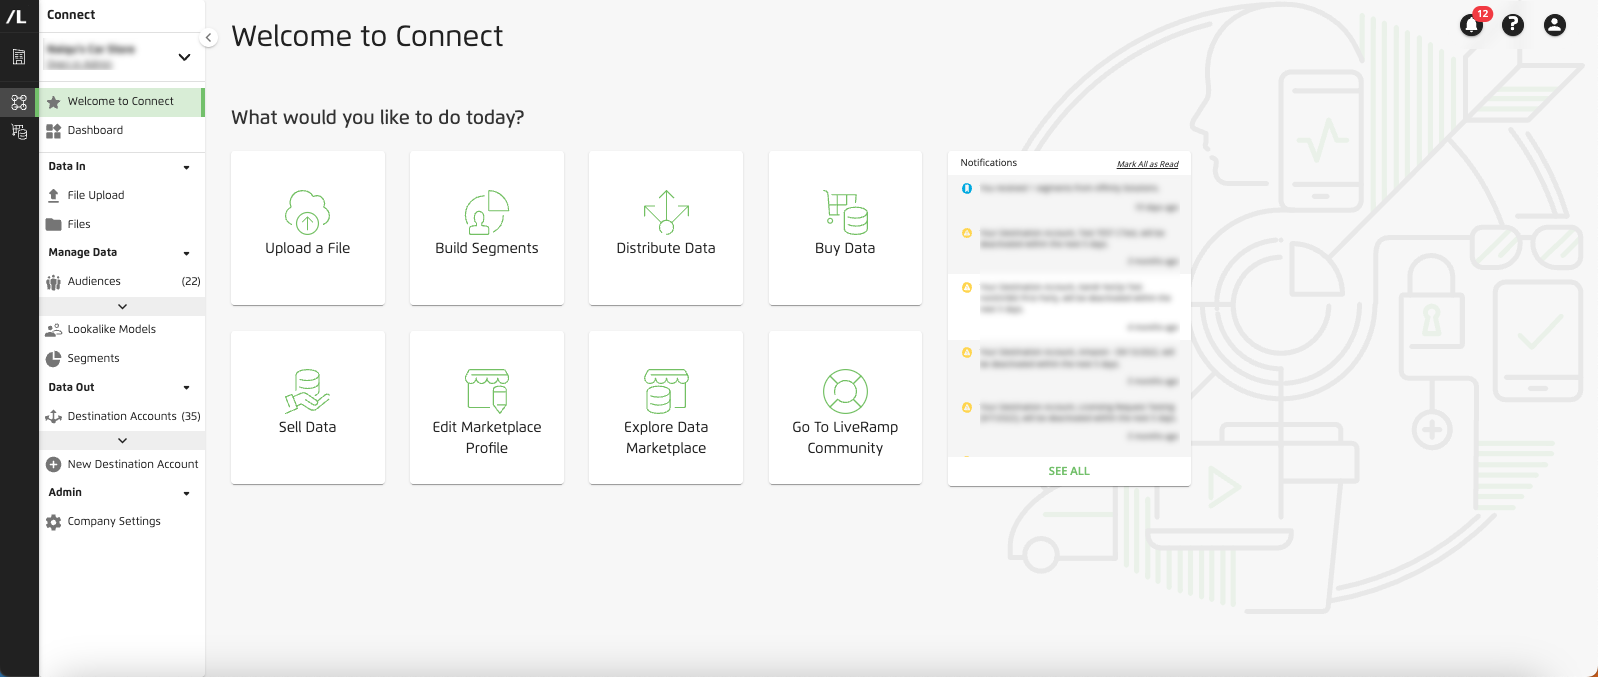1598x677 pixels.
Task: Open Destination Accounts page
Action: click(122, 417)
